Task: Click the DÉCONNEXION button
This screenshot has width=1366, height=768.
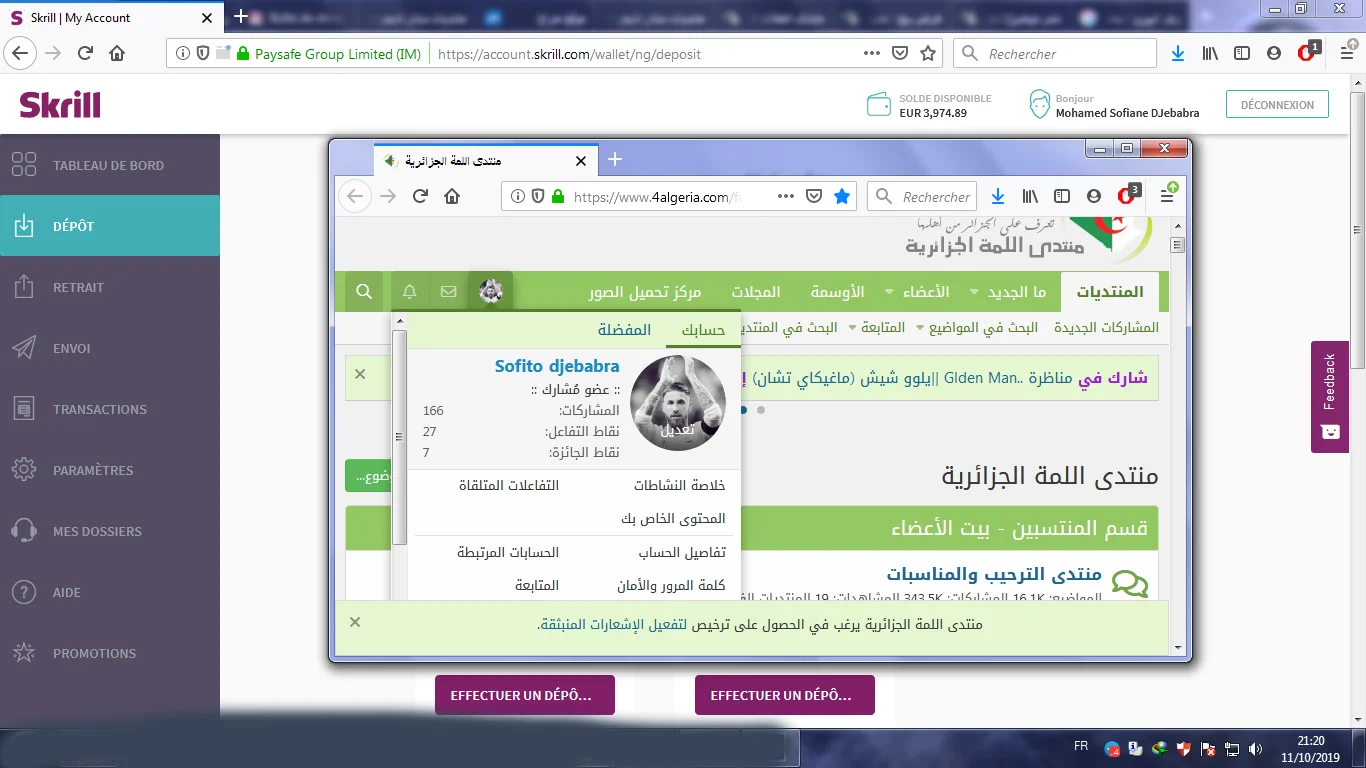Action: point(1277,105)
